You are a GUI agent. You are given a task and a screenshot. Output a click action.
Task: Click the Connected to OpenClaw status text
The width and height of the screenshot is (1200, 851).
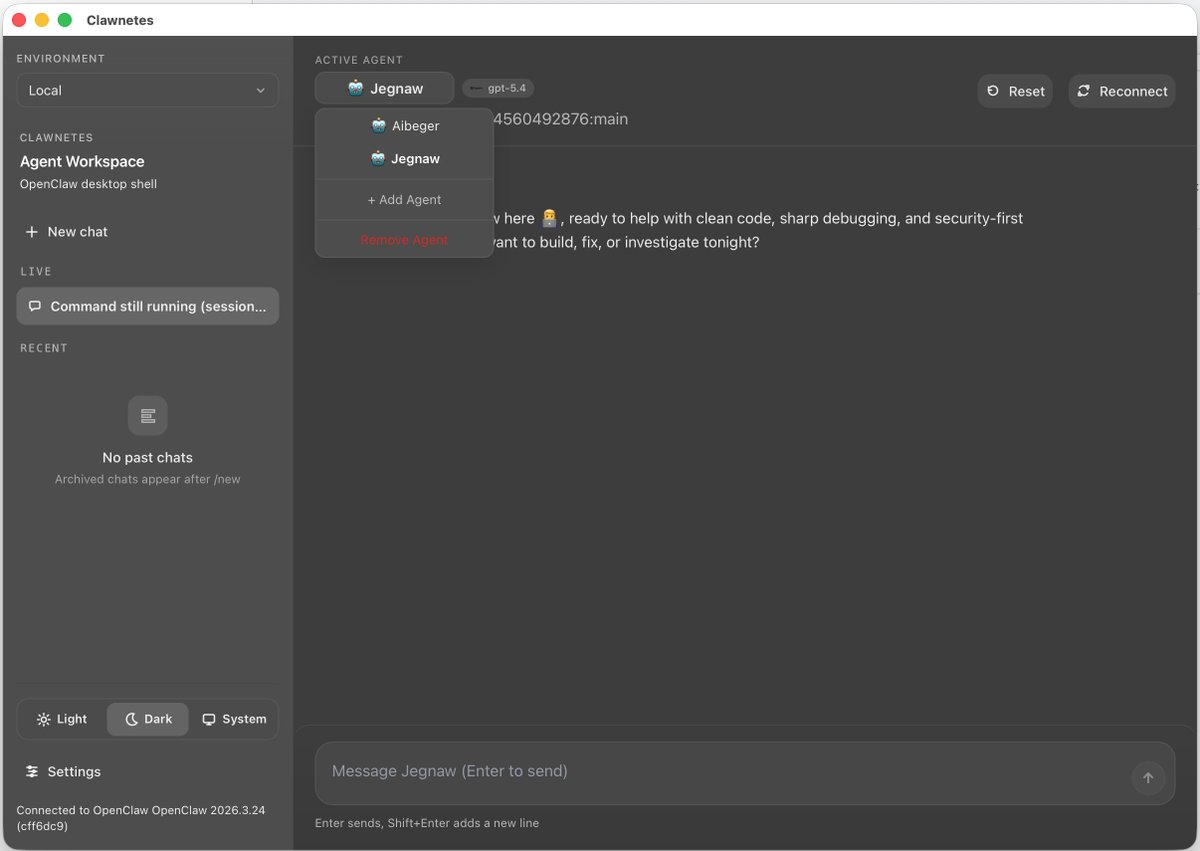click(141, 818)
